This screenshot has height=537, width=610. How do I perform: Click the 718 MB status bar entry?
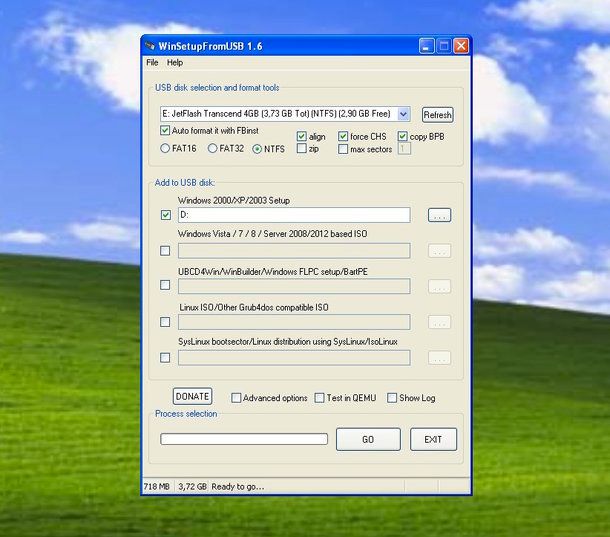[x=156, y=486]
